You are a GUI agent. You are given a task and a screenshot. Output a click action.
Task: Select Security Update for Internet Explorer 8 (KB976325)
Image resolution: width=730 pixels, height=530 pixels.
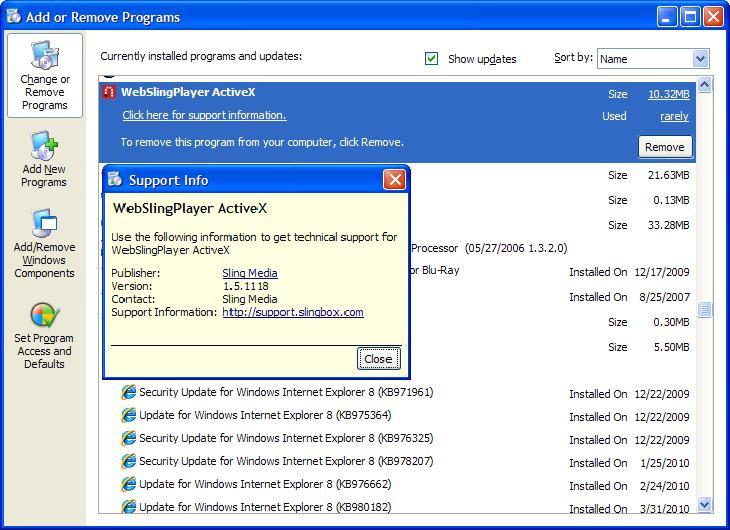coord(286,438)
